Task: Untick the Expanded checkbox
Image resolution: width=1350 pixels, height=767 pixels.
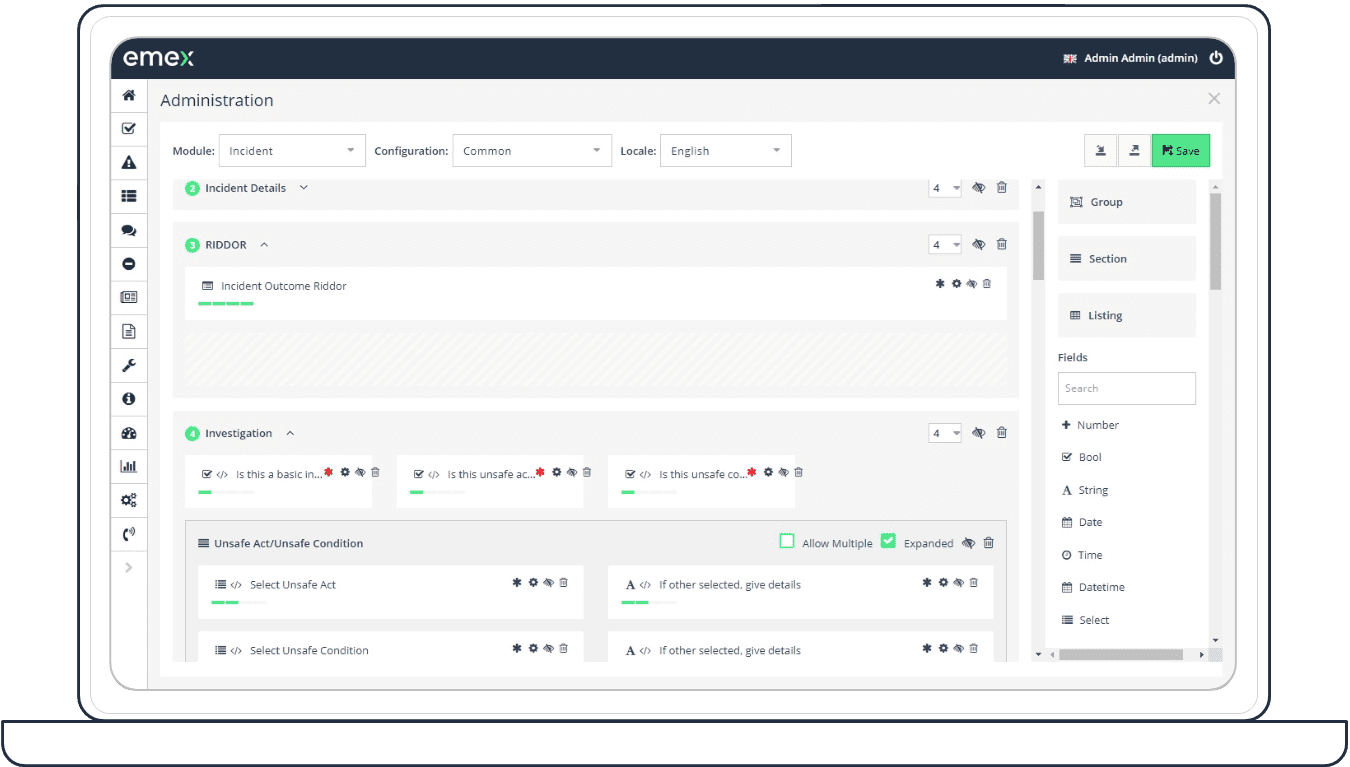Action: tap(888, 541)
